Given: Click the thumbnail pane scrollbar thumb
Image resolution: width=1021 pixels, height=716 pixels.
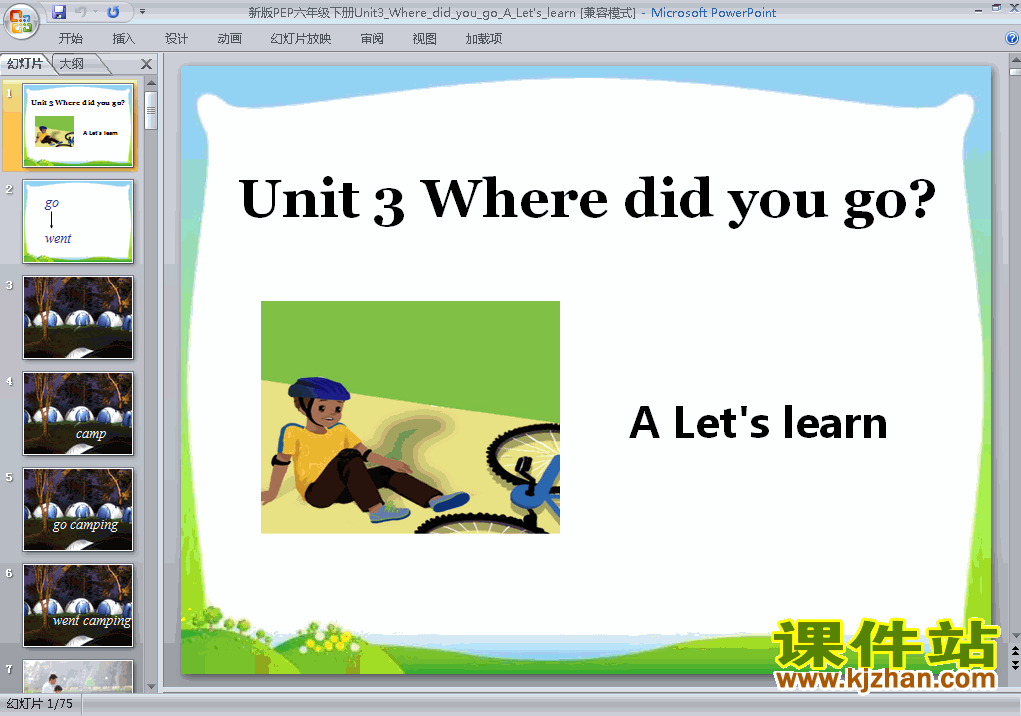Looking at the screenshot, I should [x=151, y=111].
